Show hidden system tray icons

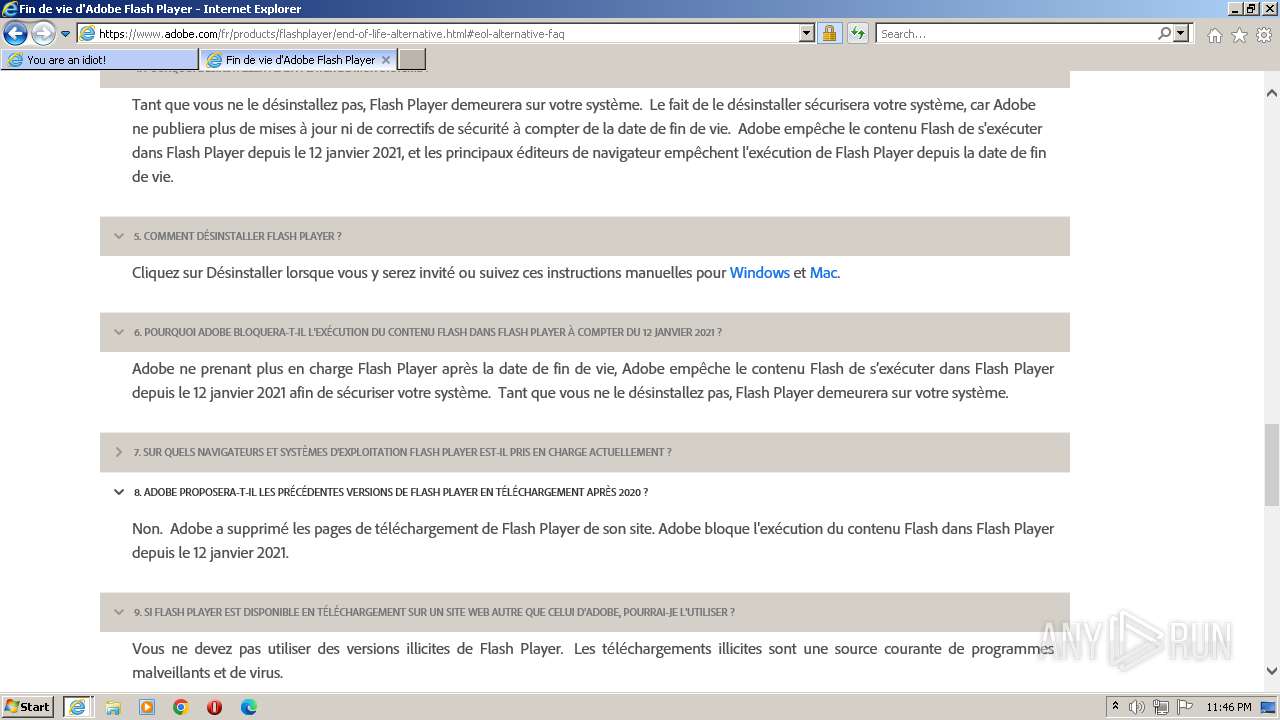[x=1115, y=707]
